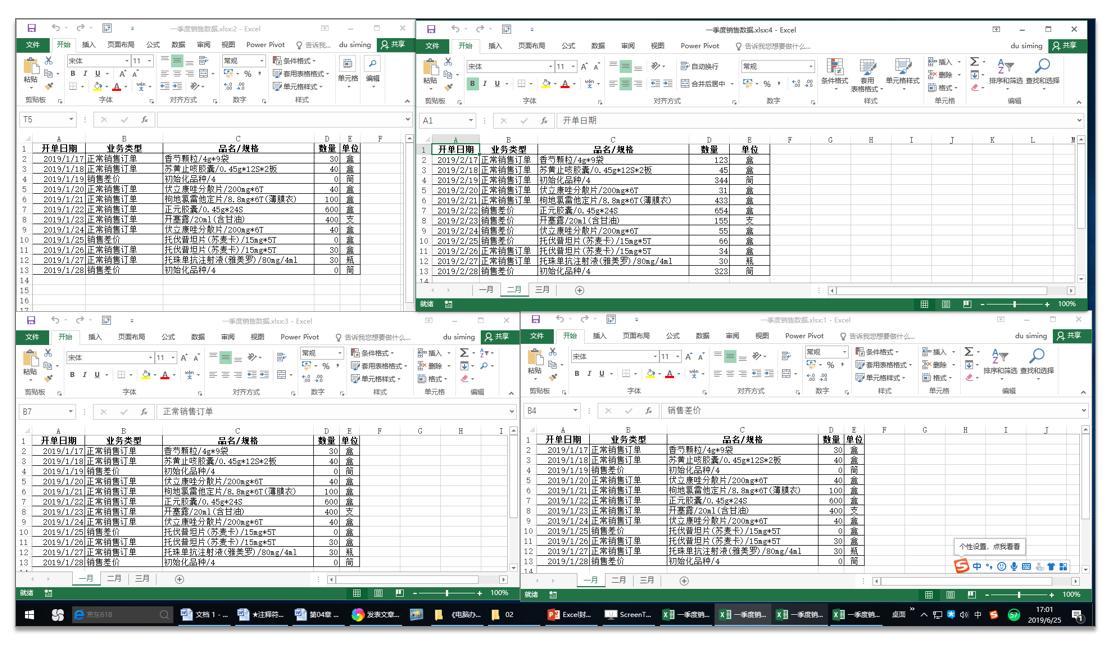Click 自动换行 wrap text in xlsx:4
This screenshot has width=1110, height=645.
tap(699, 67)
